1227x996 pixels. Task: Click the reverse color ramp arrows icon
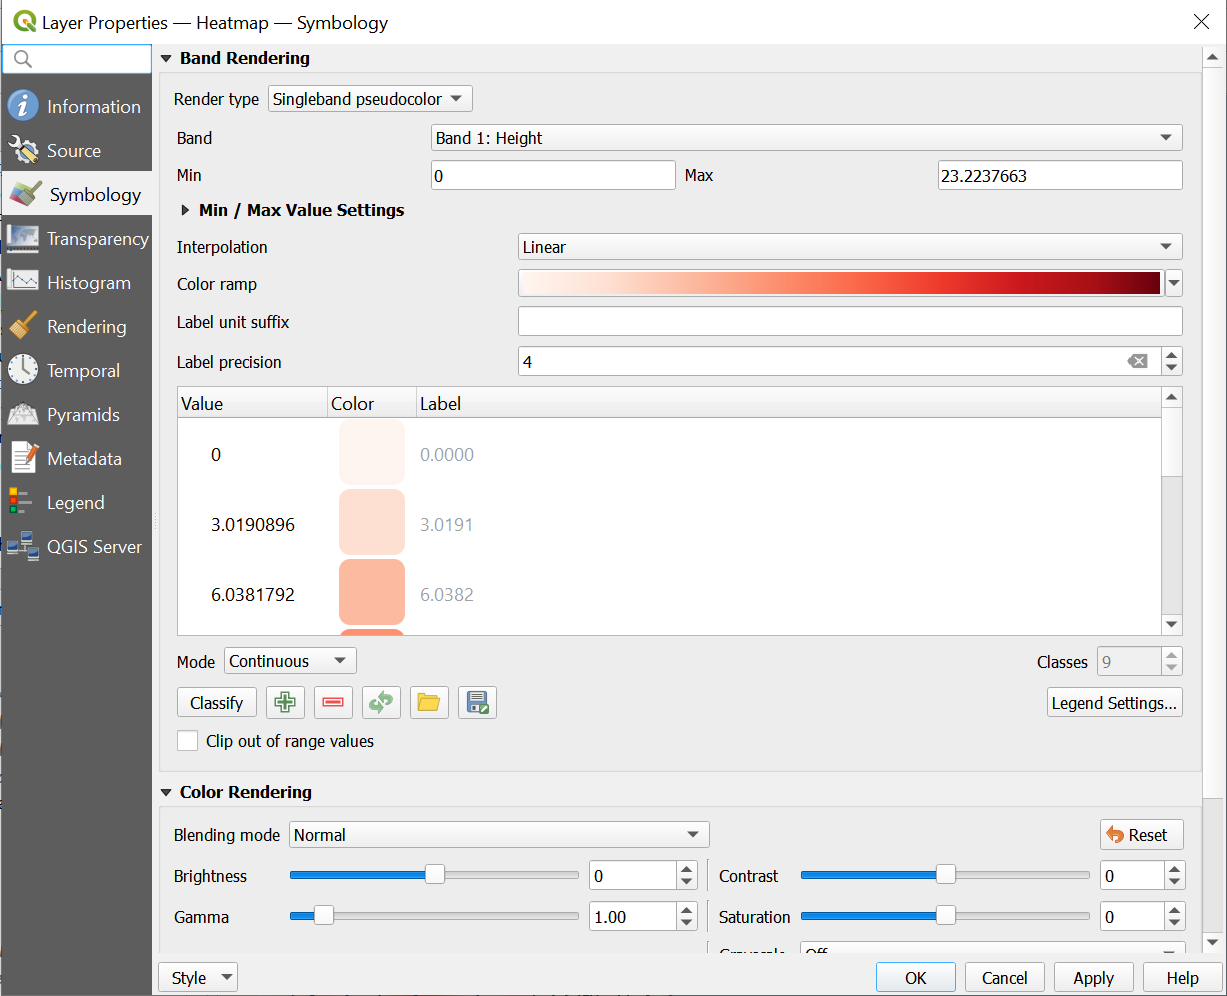click(x=381, y=703)
